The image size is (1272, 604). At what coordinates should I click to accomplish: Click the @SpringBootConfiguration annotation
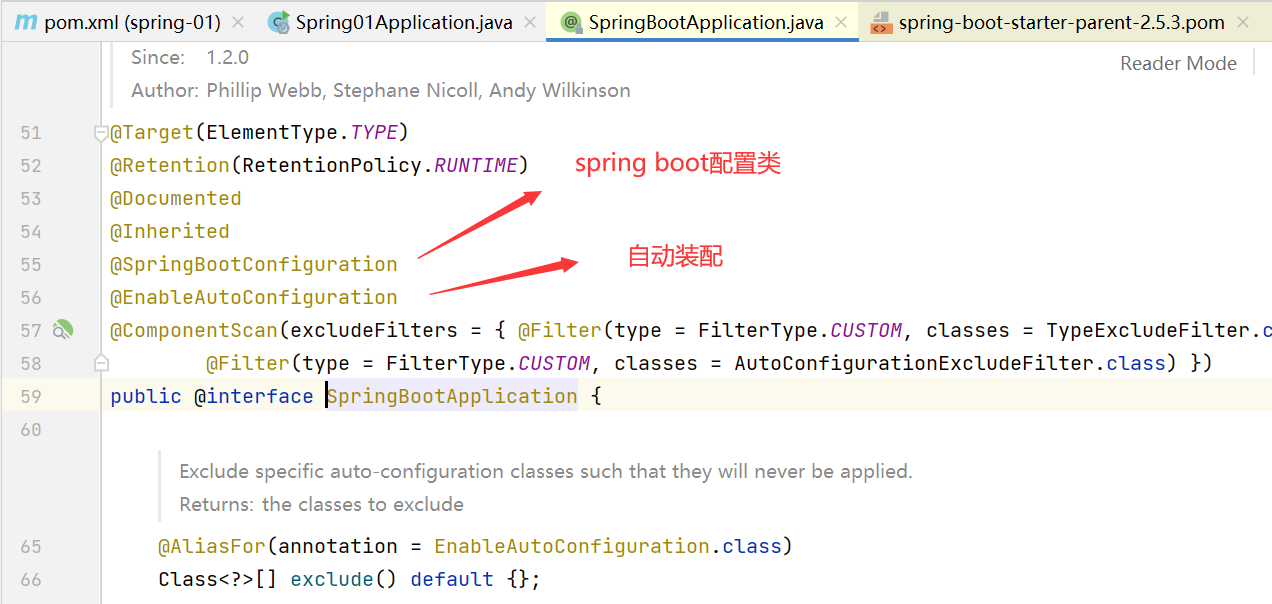254,264
